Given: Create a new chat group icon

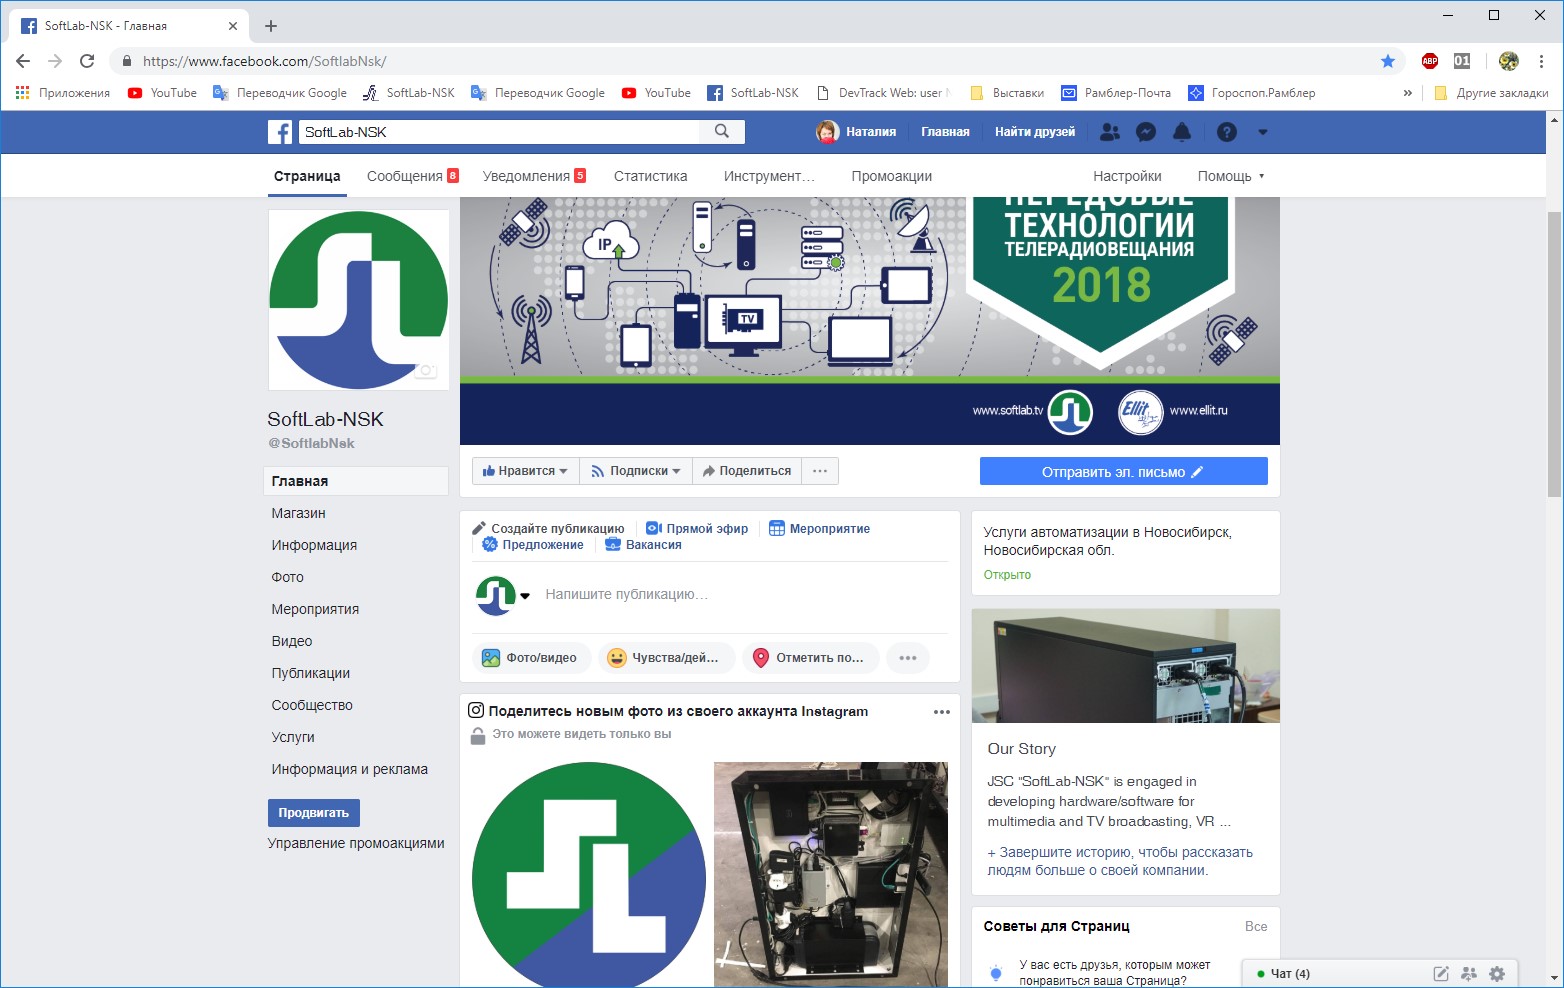Looking at the screenshot, I should coord(1469,973).
